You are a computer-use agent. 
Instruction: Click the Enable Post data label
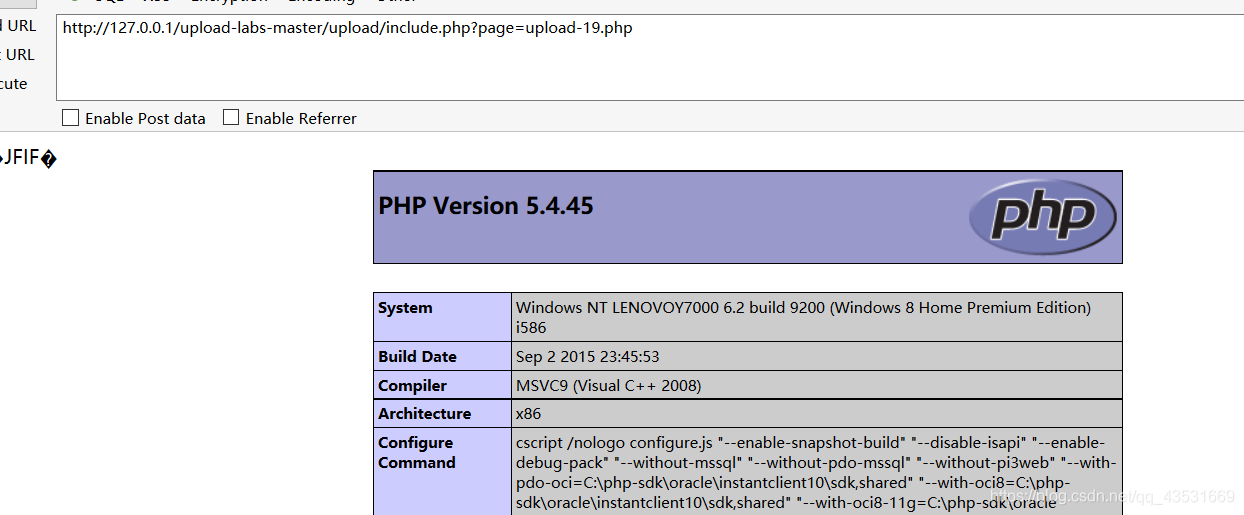coord(145,118)
